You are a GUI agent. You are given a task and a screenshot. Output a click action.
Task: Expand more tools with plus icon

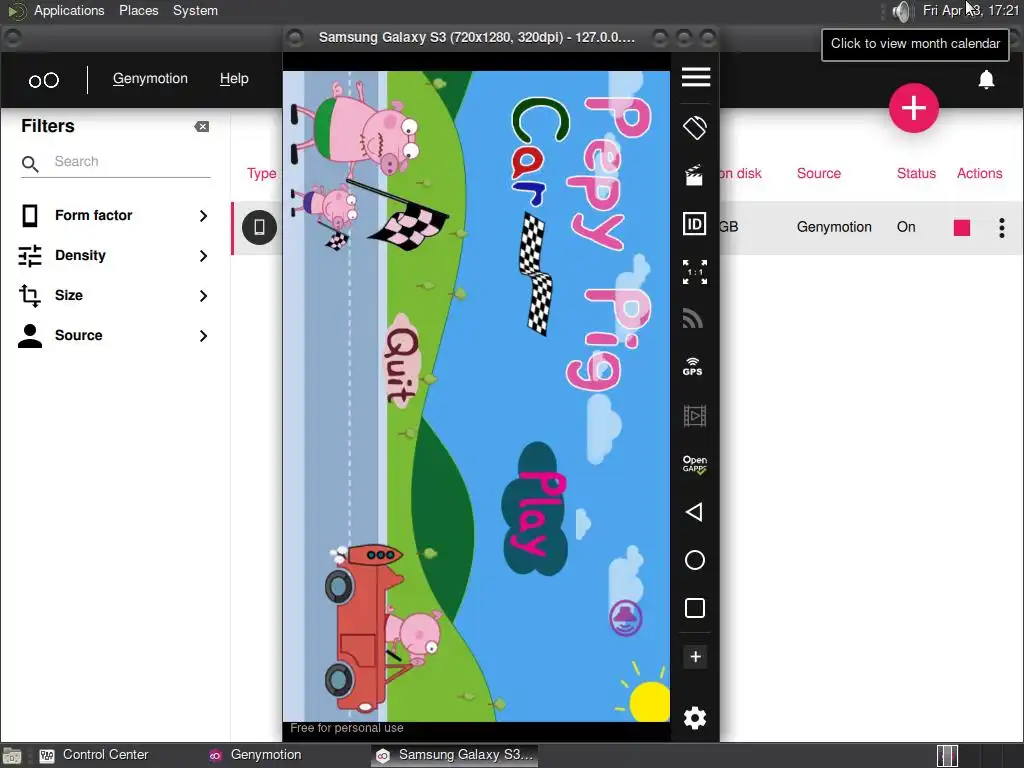pos(696,656)
